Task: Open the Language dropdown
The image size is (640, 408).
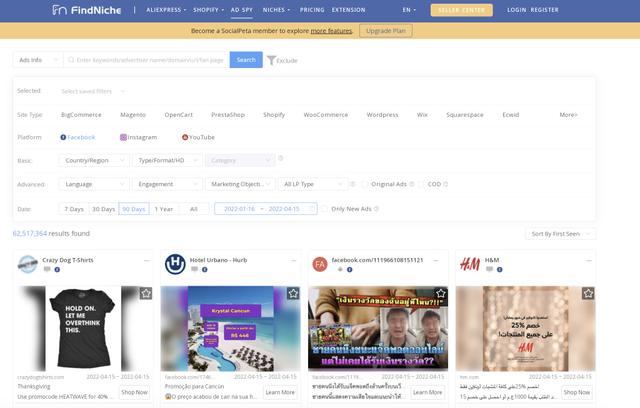Action: pyautogui.click(x=94, y=184)
